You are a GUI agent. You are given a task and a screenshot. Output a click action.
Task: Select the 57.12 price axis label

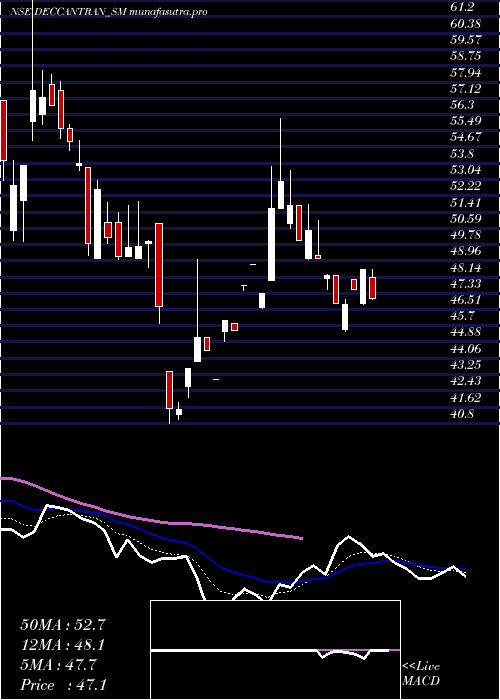click(x=466, y=88)
